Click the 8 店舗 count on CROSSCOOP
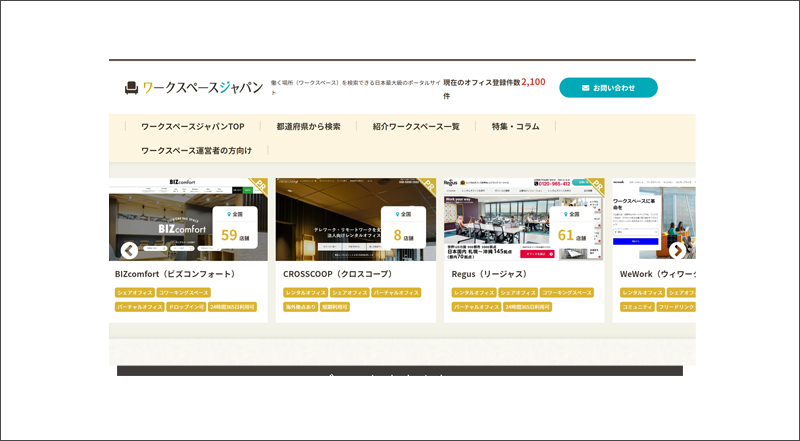Viewport: 800px width, 441px height. click(403, 235)
